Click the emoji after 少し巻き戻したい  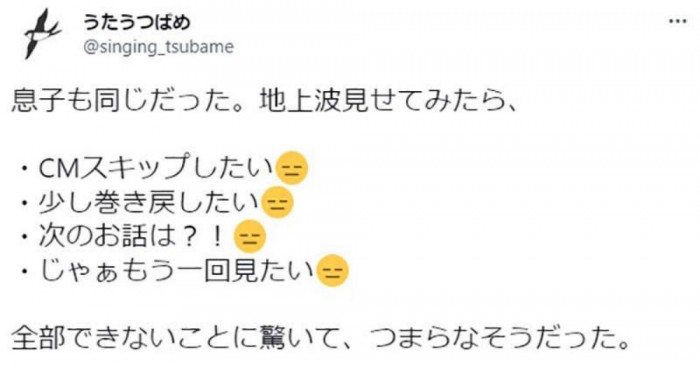(278, 202)
